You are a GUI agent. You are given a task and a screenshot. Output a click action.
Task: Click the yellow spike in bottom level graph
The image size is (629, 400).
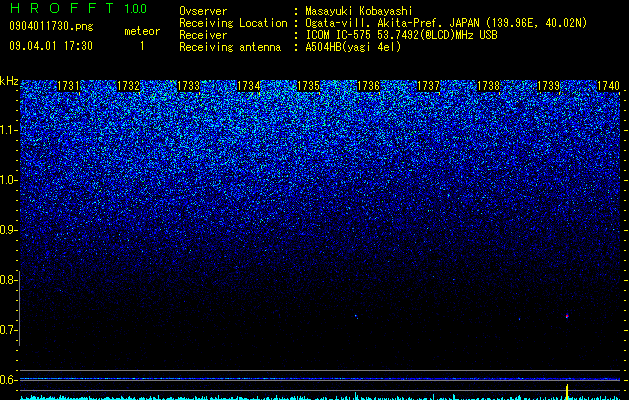point(567,392)
